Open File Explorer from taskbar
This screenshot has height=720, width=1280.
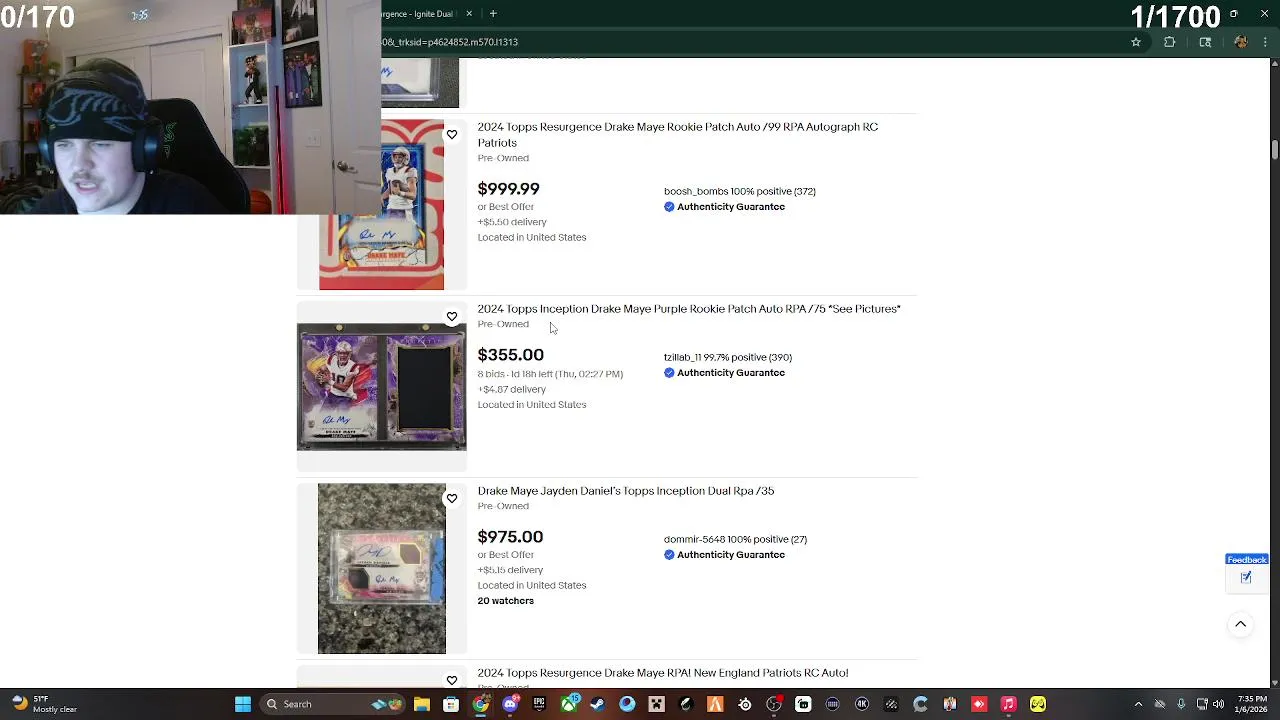[422, 704]
